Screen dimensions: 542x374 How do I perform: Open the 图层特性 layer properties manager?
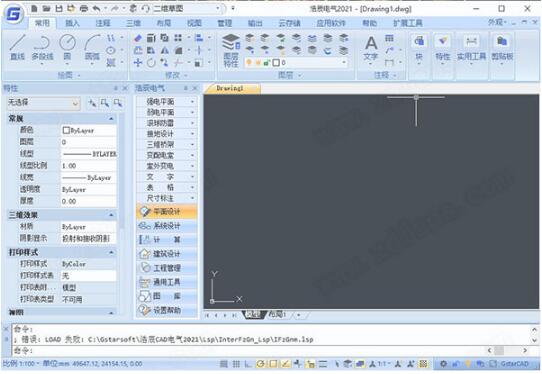tap(231, 50)
